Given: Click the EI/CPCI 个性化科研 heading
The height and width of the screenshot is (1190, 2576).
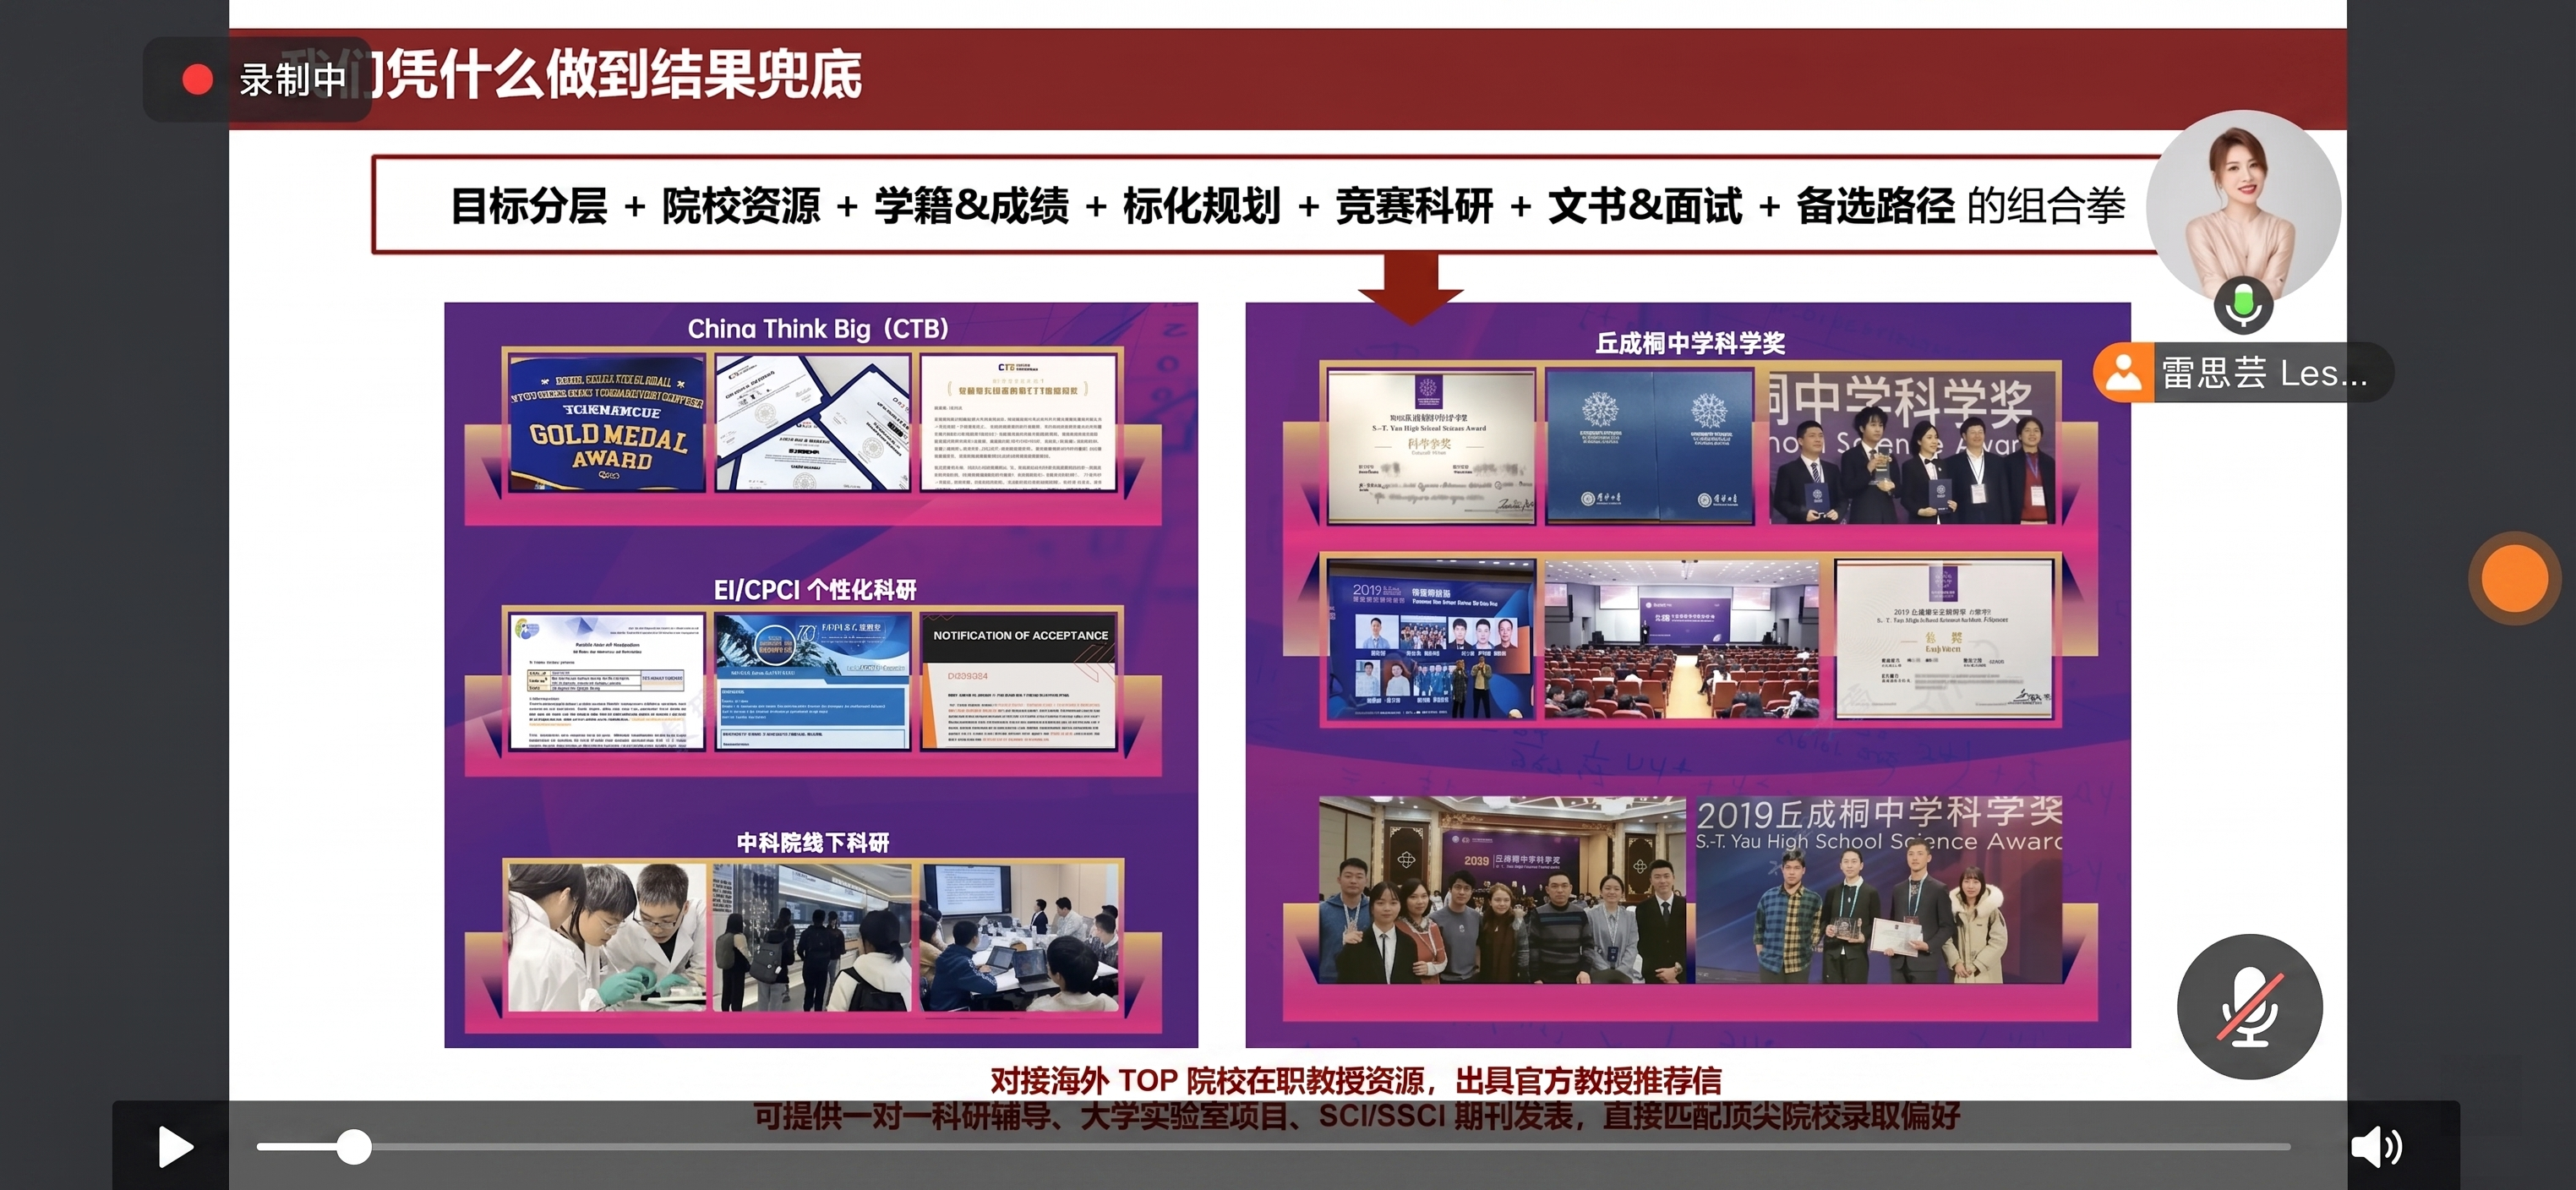Looking at the screenshot, I should pyautogui.click(x=814, y=590).
